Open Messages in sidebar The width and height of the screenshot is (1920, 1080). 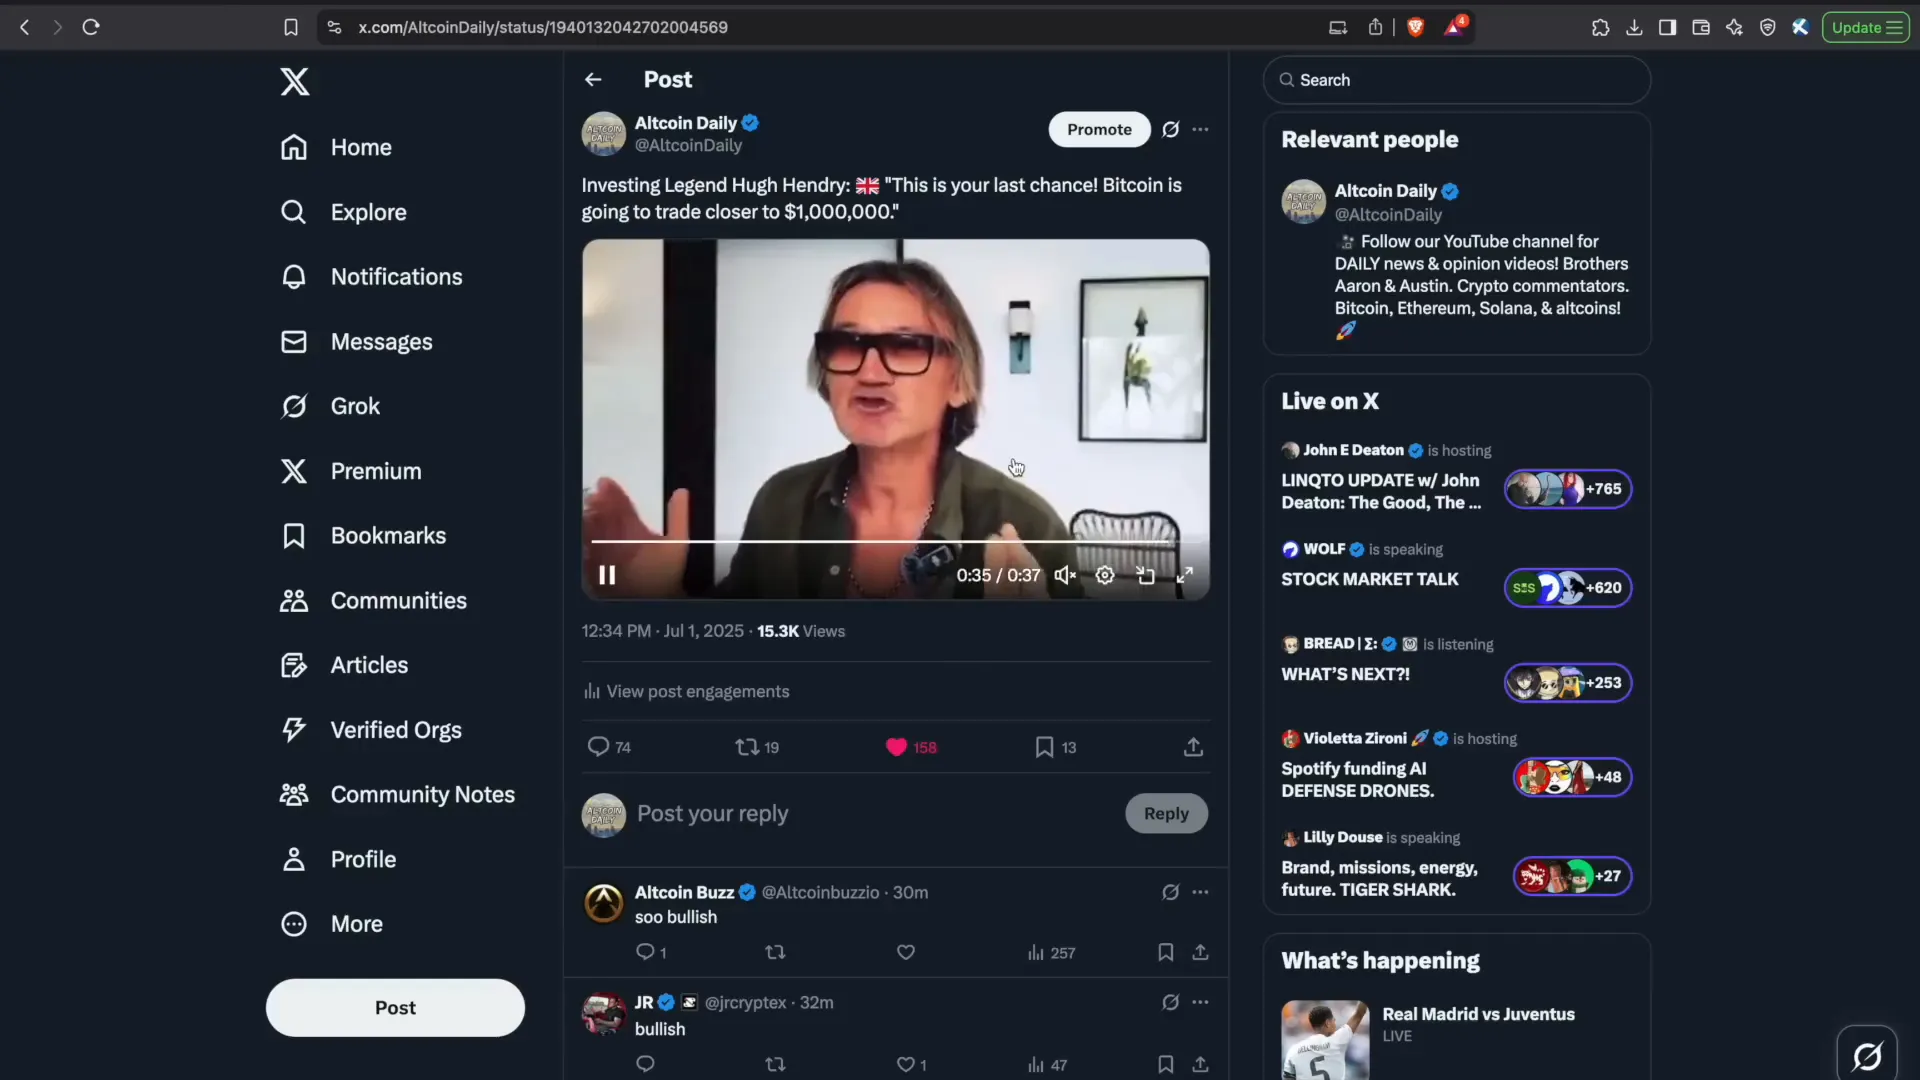tap(356, 342)
